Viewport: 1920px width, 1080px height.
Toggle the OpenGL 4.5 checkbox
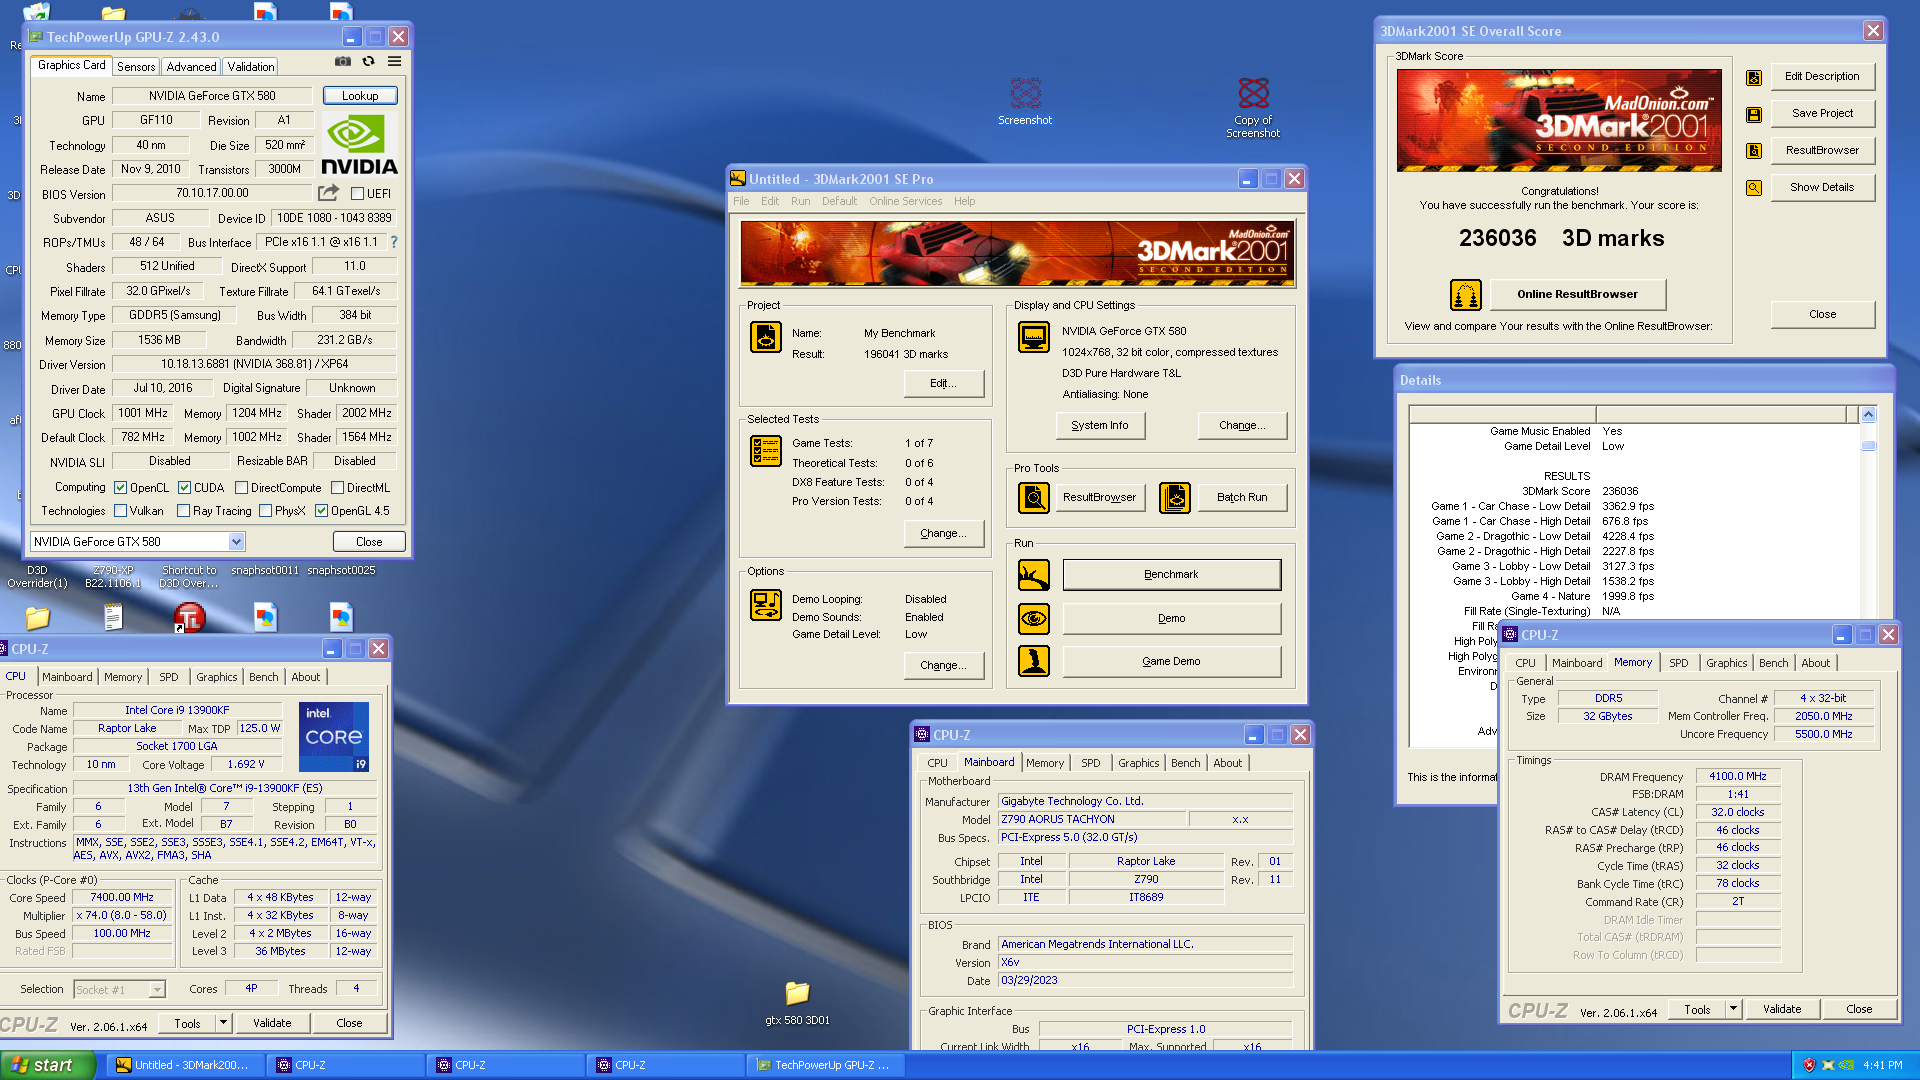point(321,511)
